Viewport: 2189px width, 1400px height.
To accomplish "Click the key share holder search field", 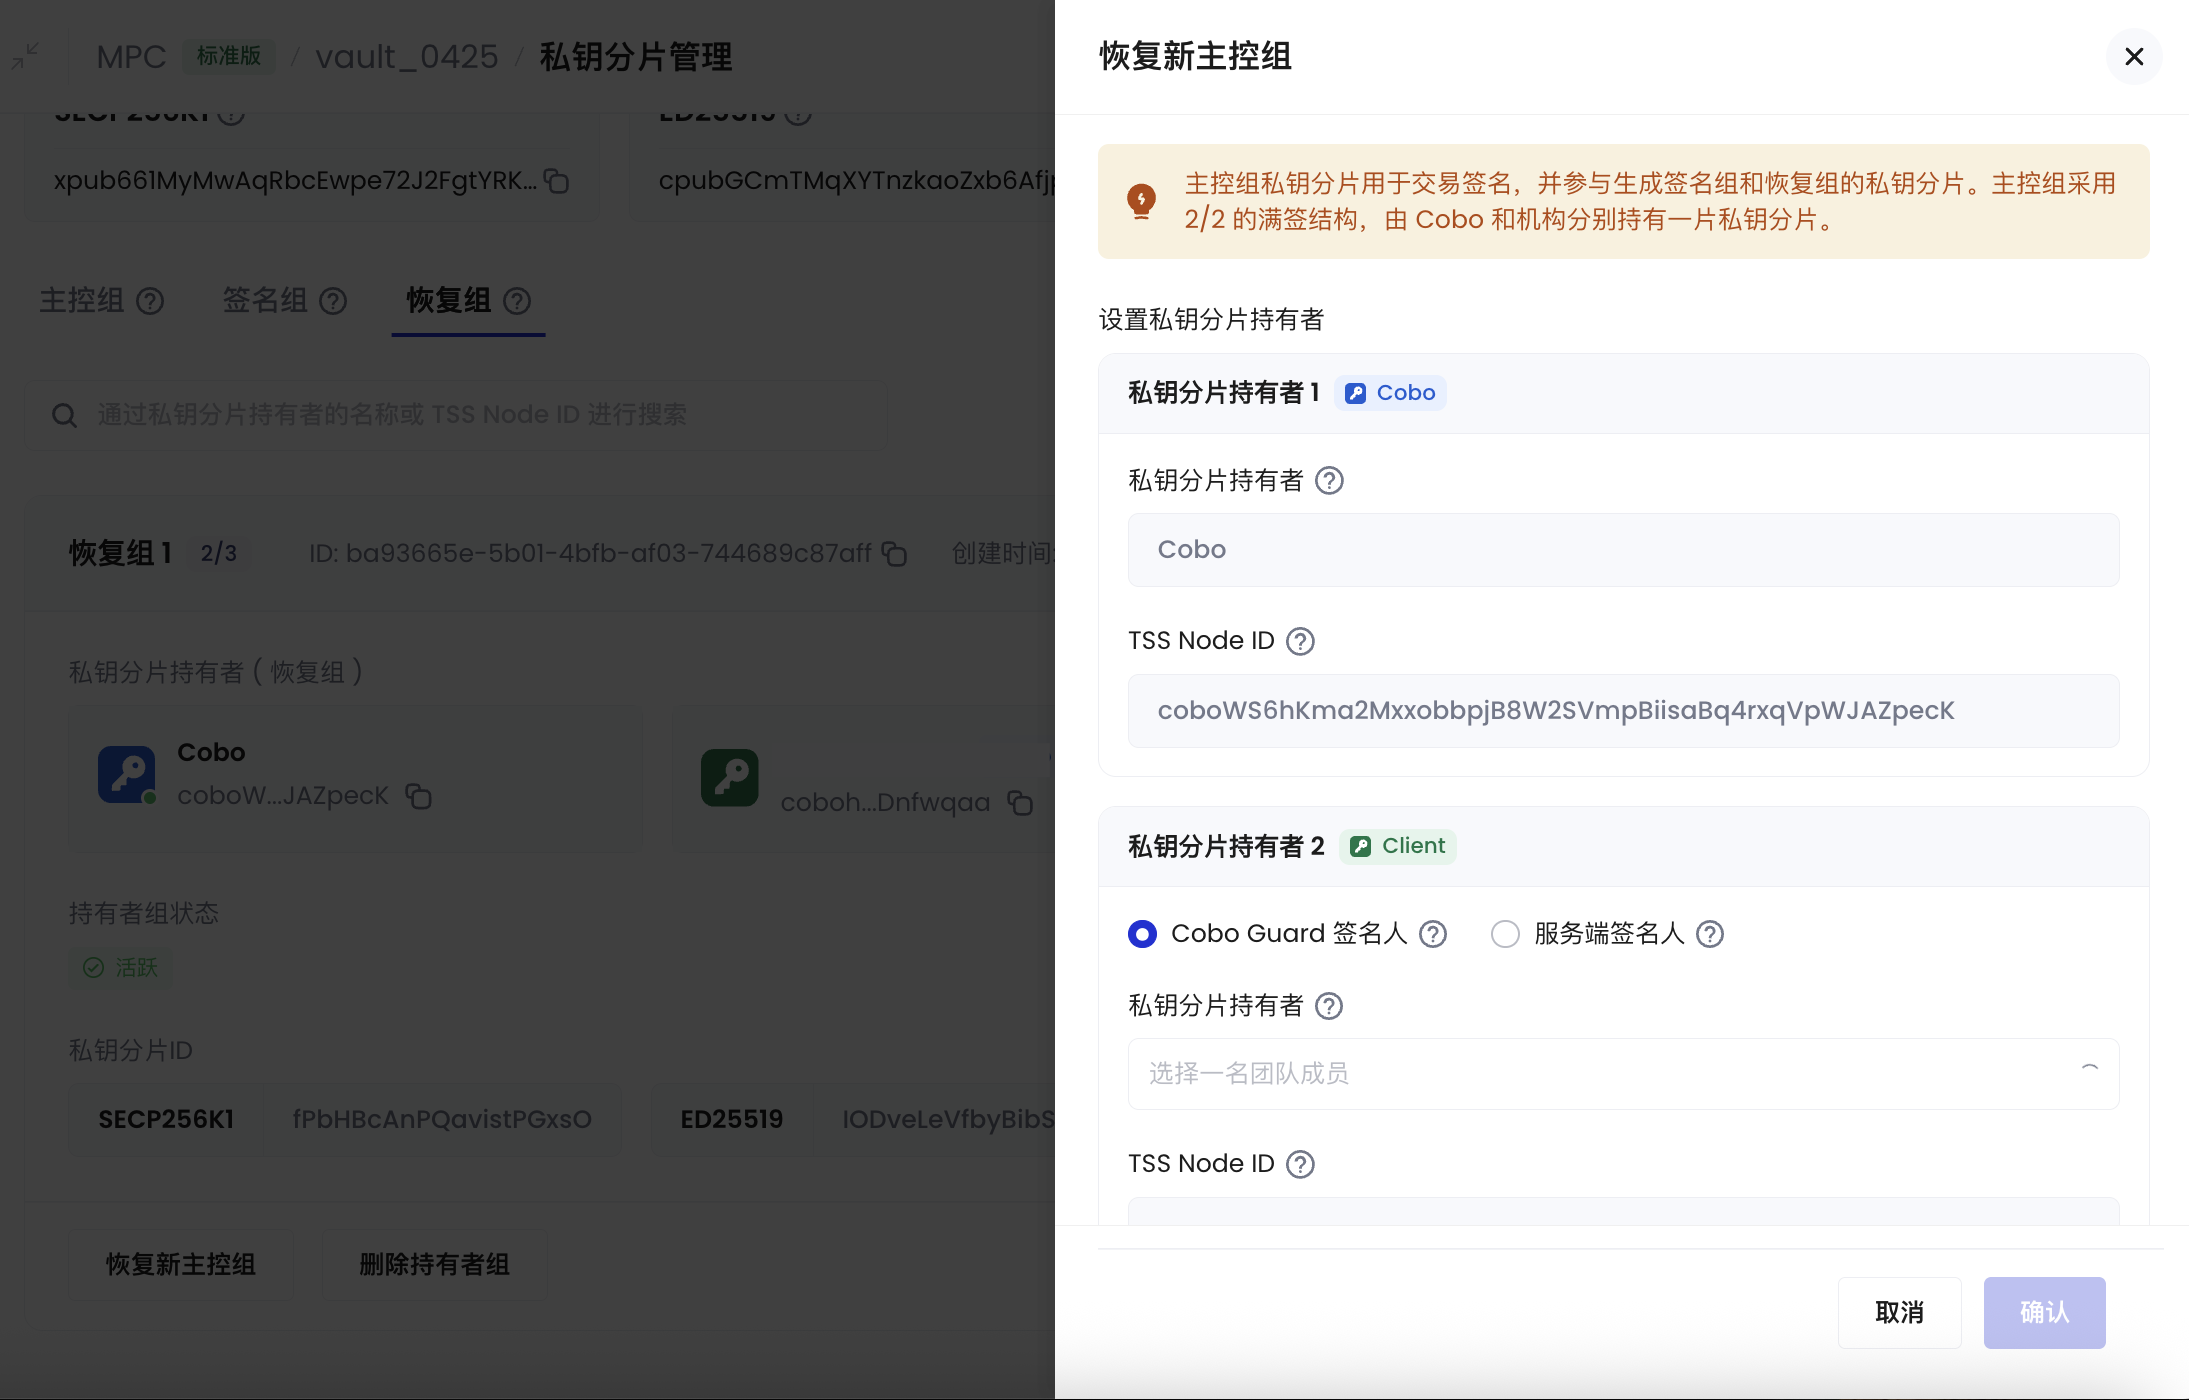I will (470, 415).
